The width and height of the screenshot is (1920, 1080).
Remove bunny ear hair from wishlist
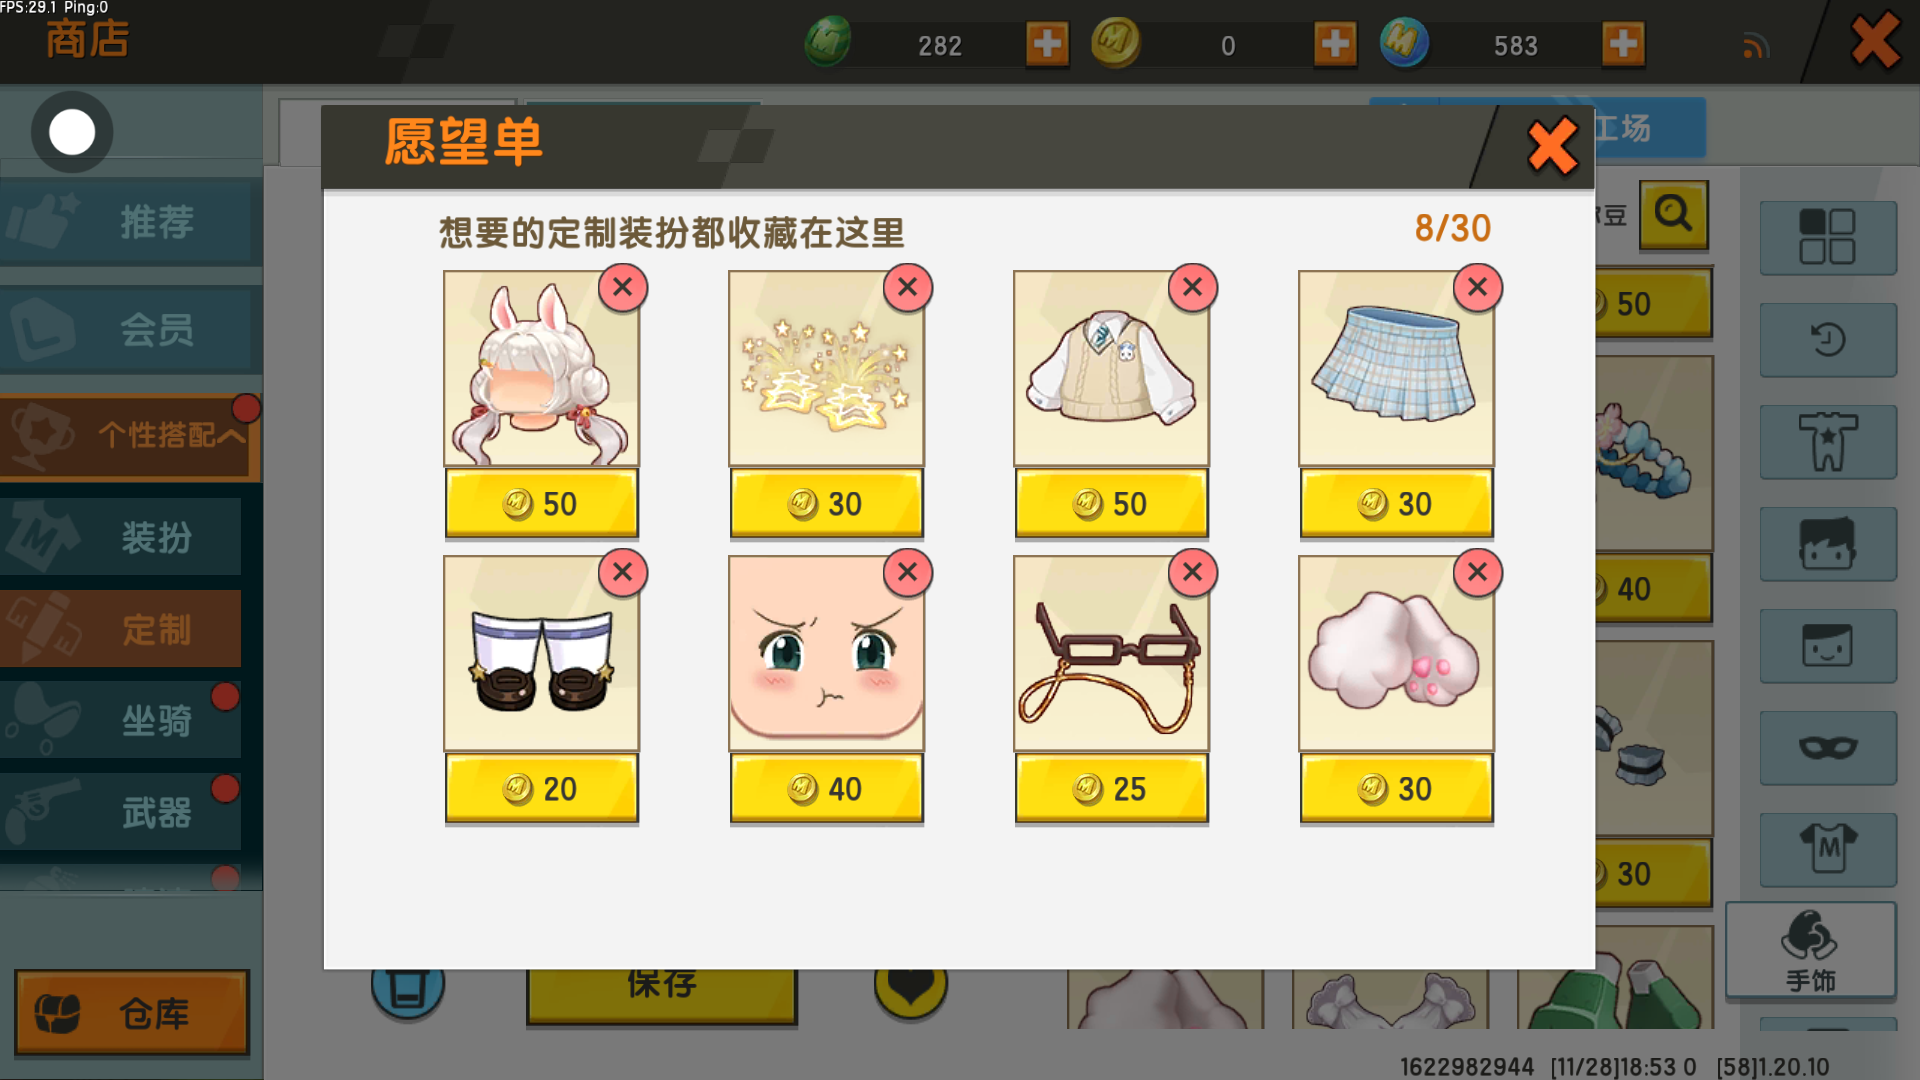pyautogui.click(x=622, y=288)
